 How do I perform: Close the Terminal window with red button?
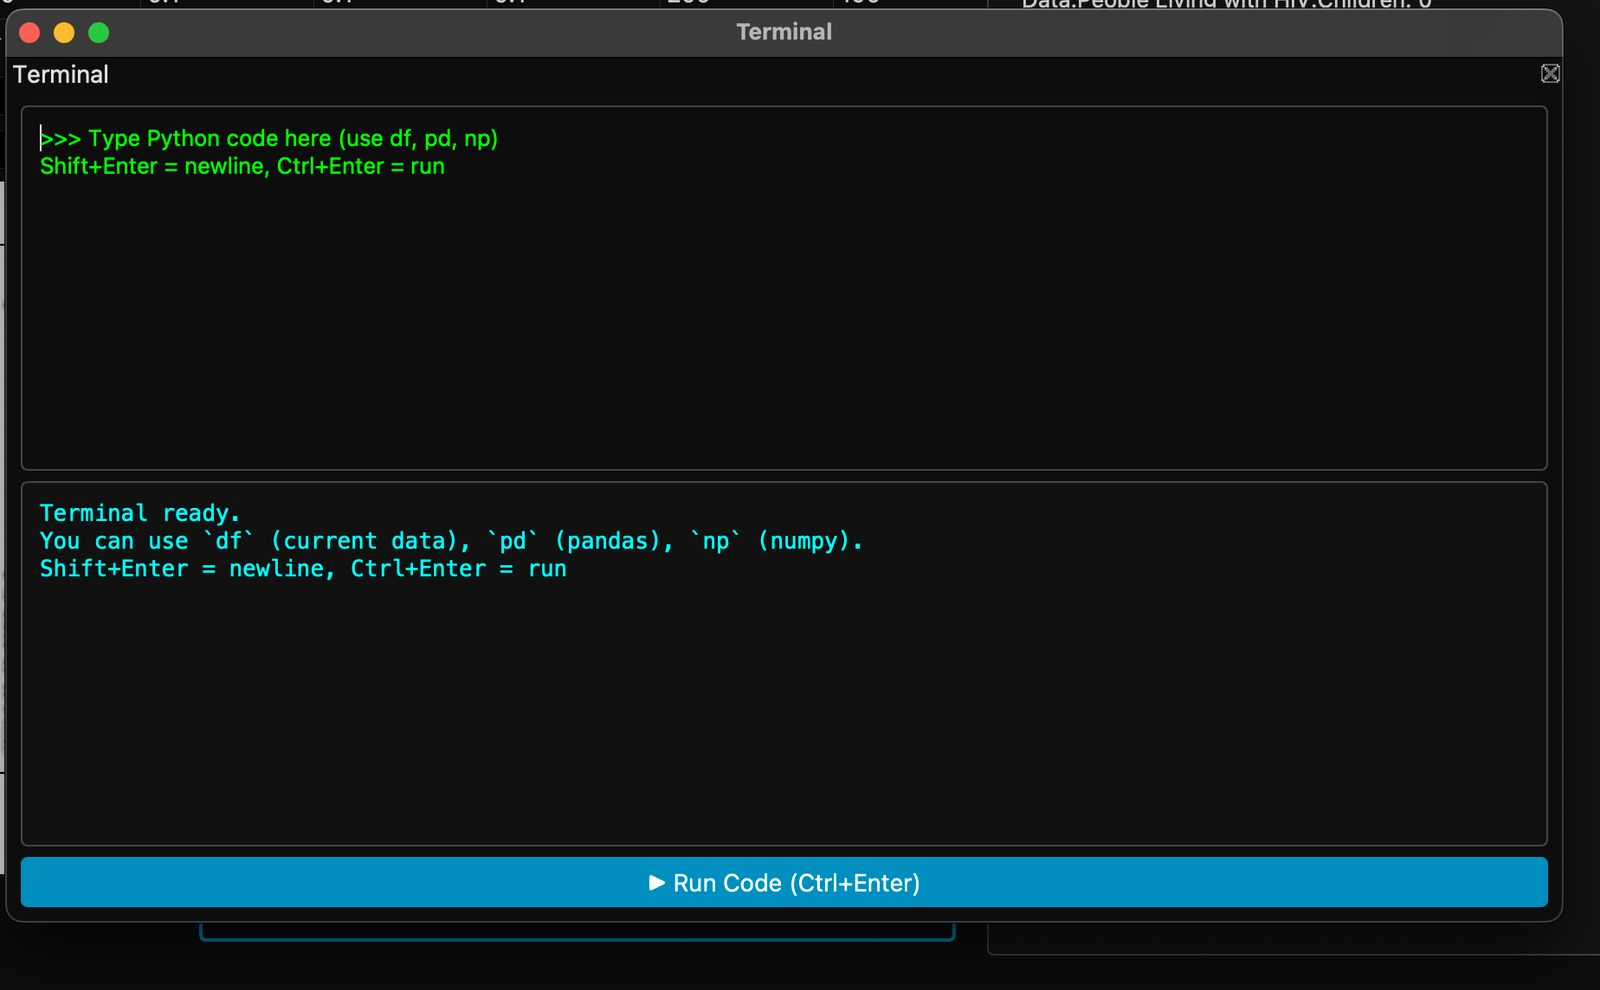point(30,33)
